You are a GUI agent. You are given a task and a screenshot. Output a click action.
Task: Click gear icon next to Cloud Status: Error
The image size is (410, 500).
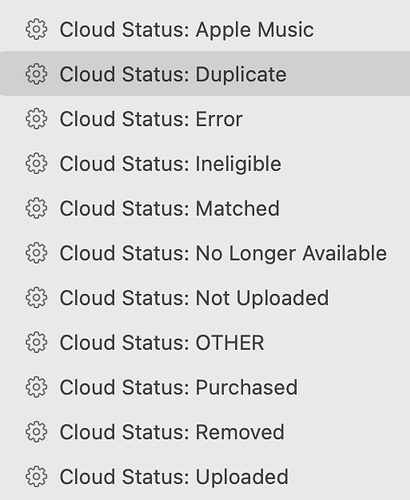(x=36, y=119)
